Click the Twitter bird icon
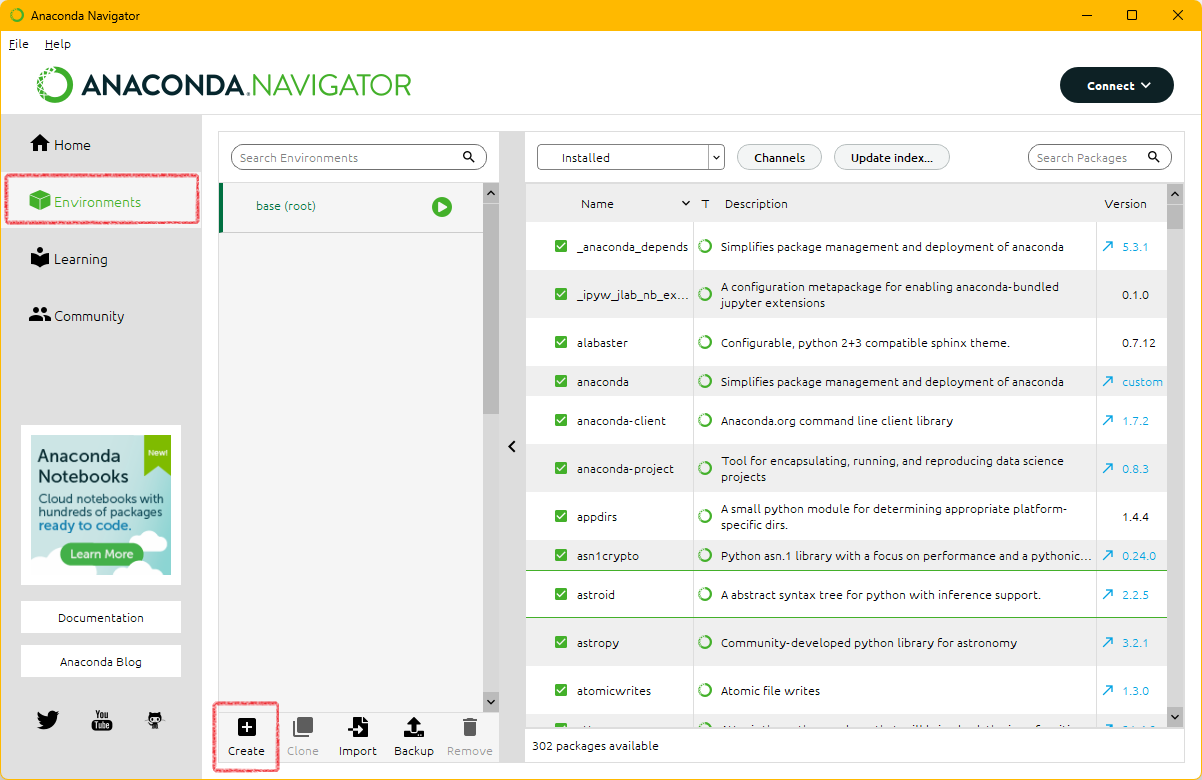1202x780 pixels. click(x=48, y=719)
